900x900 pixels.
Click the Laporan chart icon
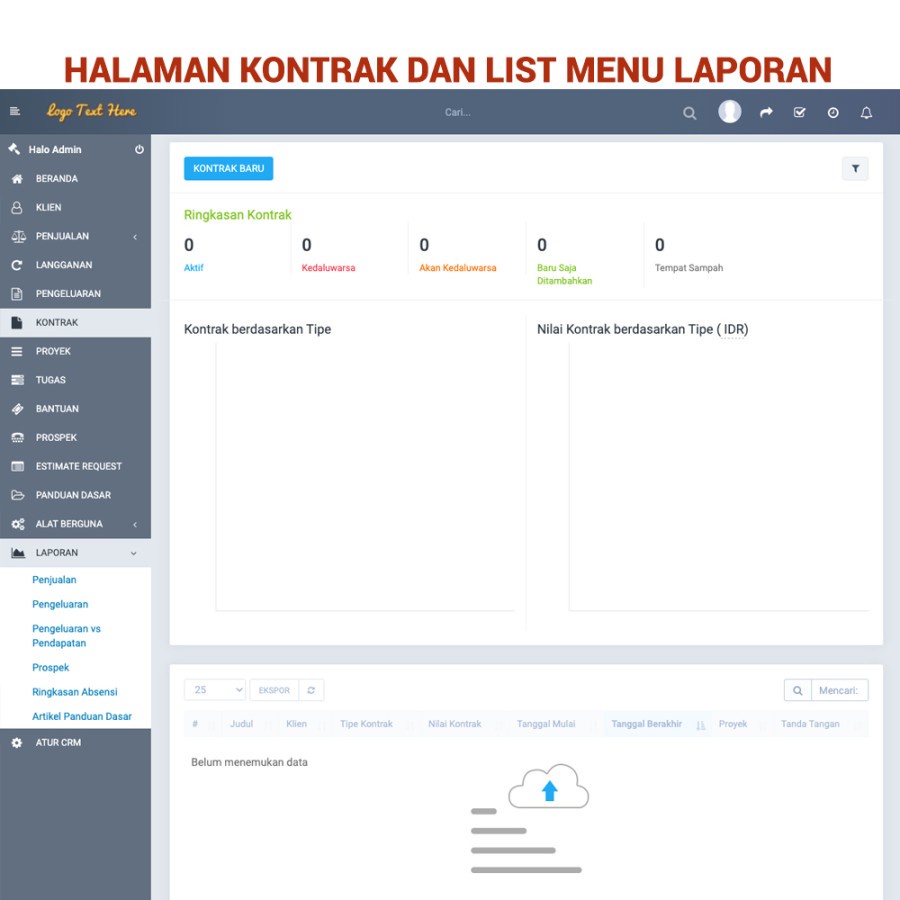coord(17,552)
